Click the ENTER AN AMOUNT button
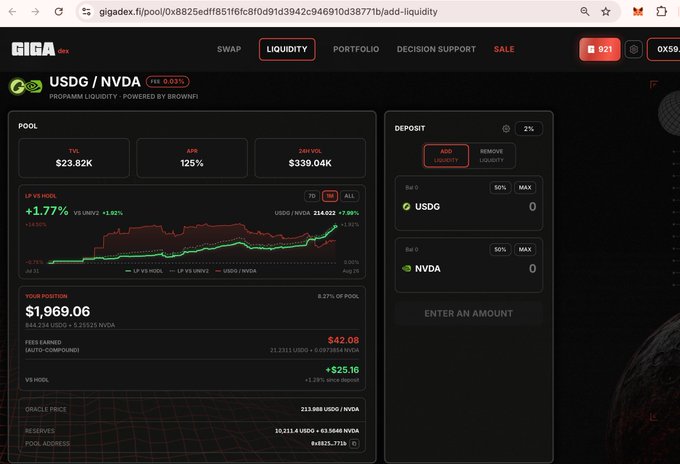The image size is (680, 464). click(468, 313)
